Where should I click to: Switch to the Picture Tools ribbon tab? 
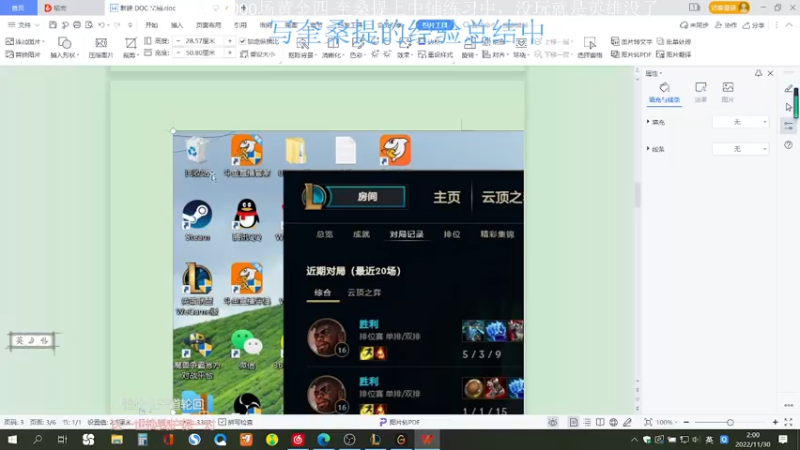click(435, 24)
